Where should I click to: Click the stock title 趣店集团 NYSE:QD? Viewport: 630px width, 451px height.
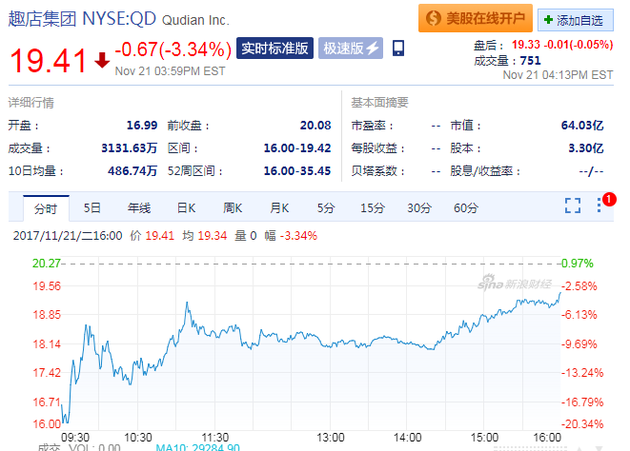[82, 18]
